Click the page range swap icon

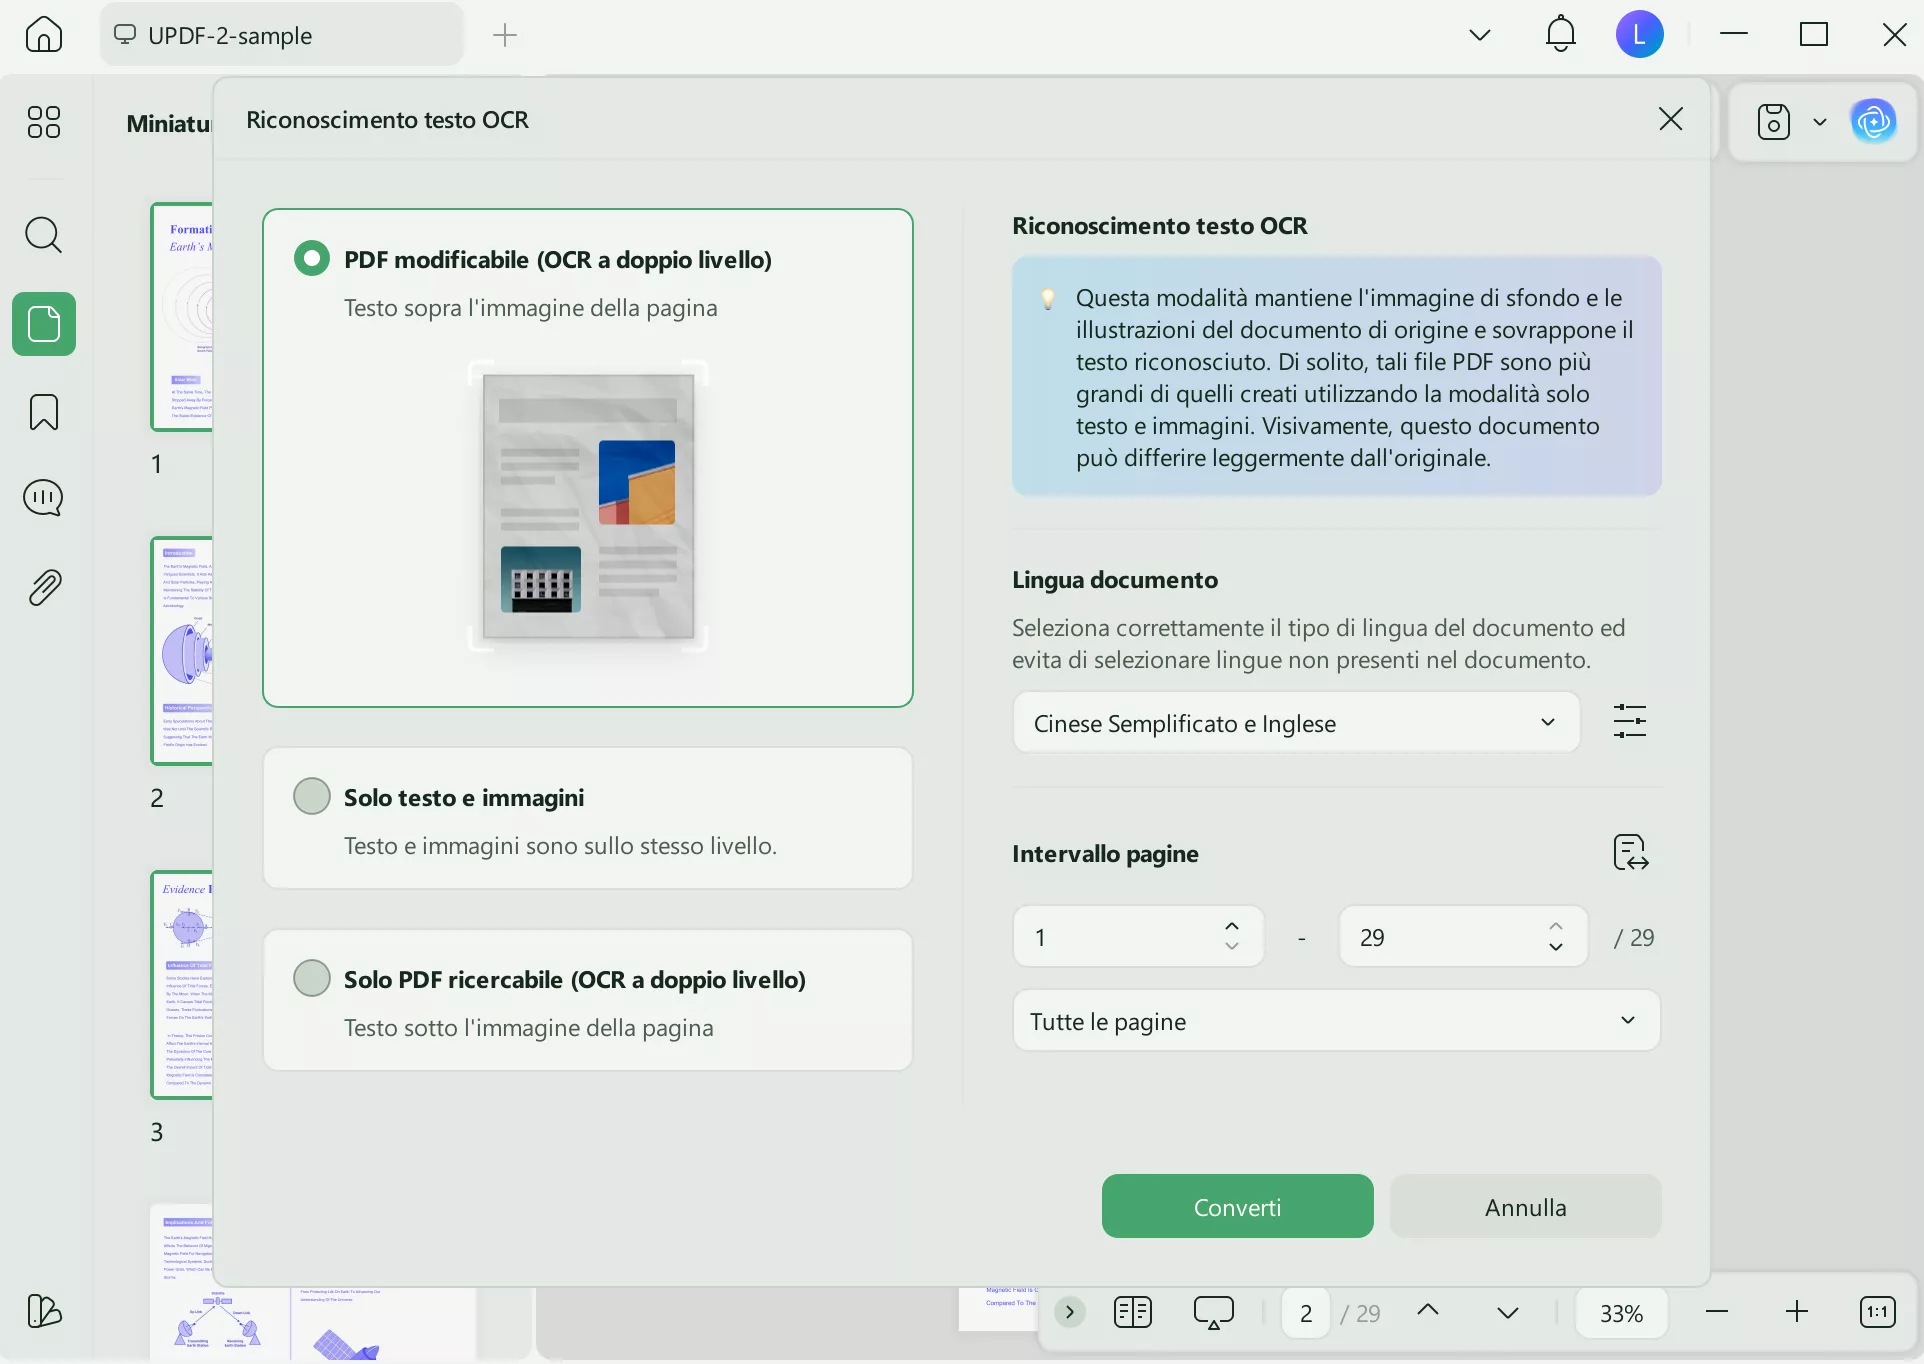(1630, 853)
